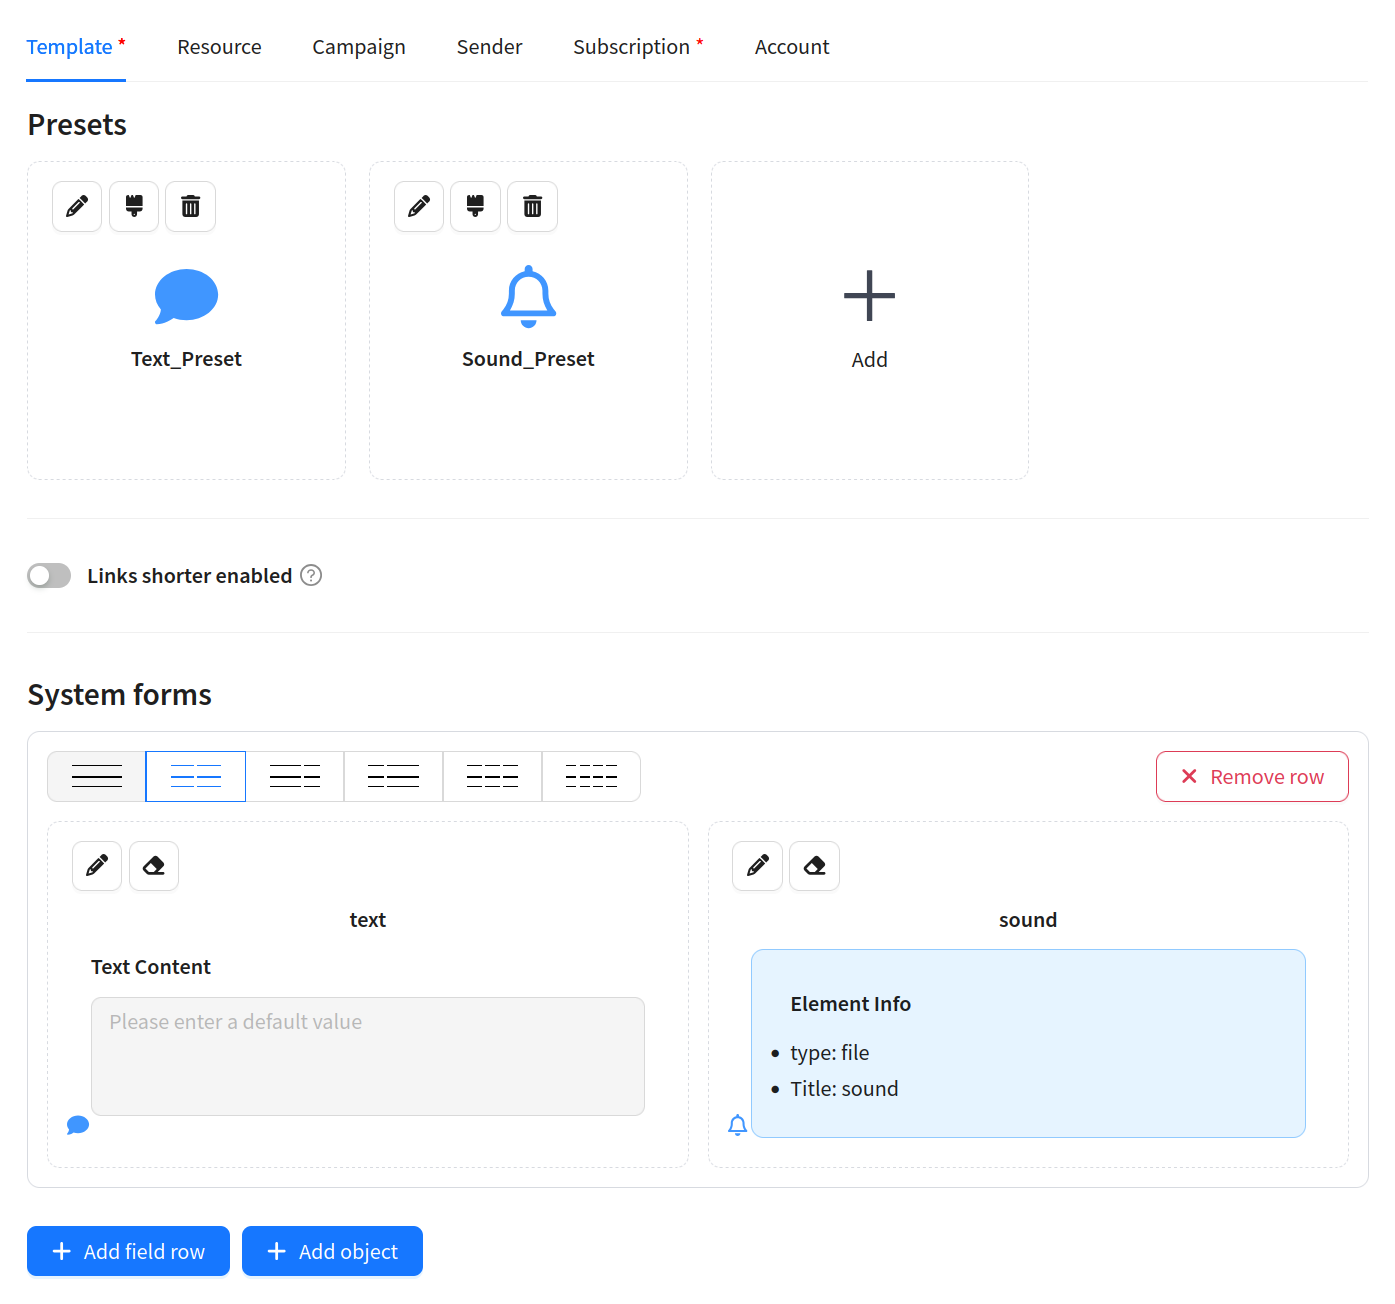Viewport: 1395px width, 1304px height.
Task: Click small bell icon beside Element Info
Action: 738,1125
